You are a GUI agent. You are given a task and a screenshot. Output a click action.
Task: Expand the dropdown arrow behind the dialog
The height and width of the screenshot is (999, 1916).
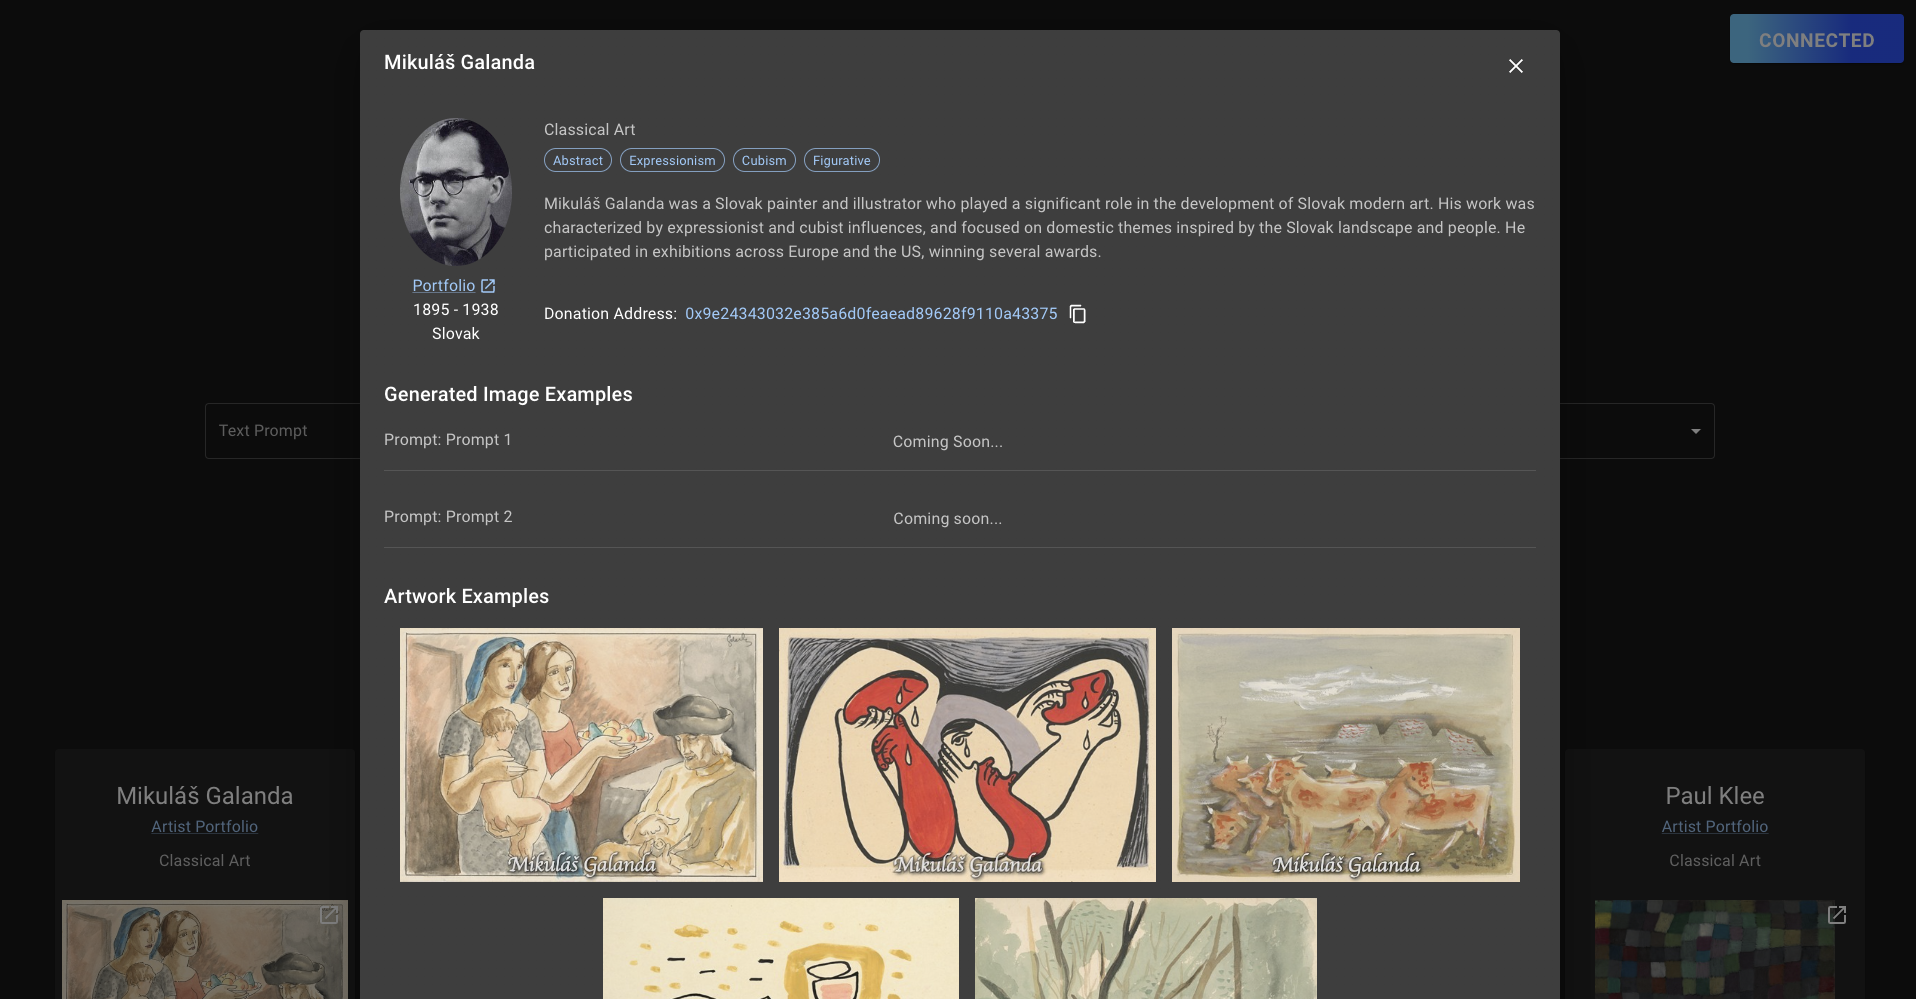1696,431
